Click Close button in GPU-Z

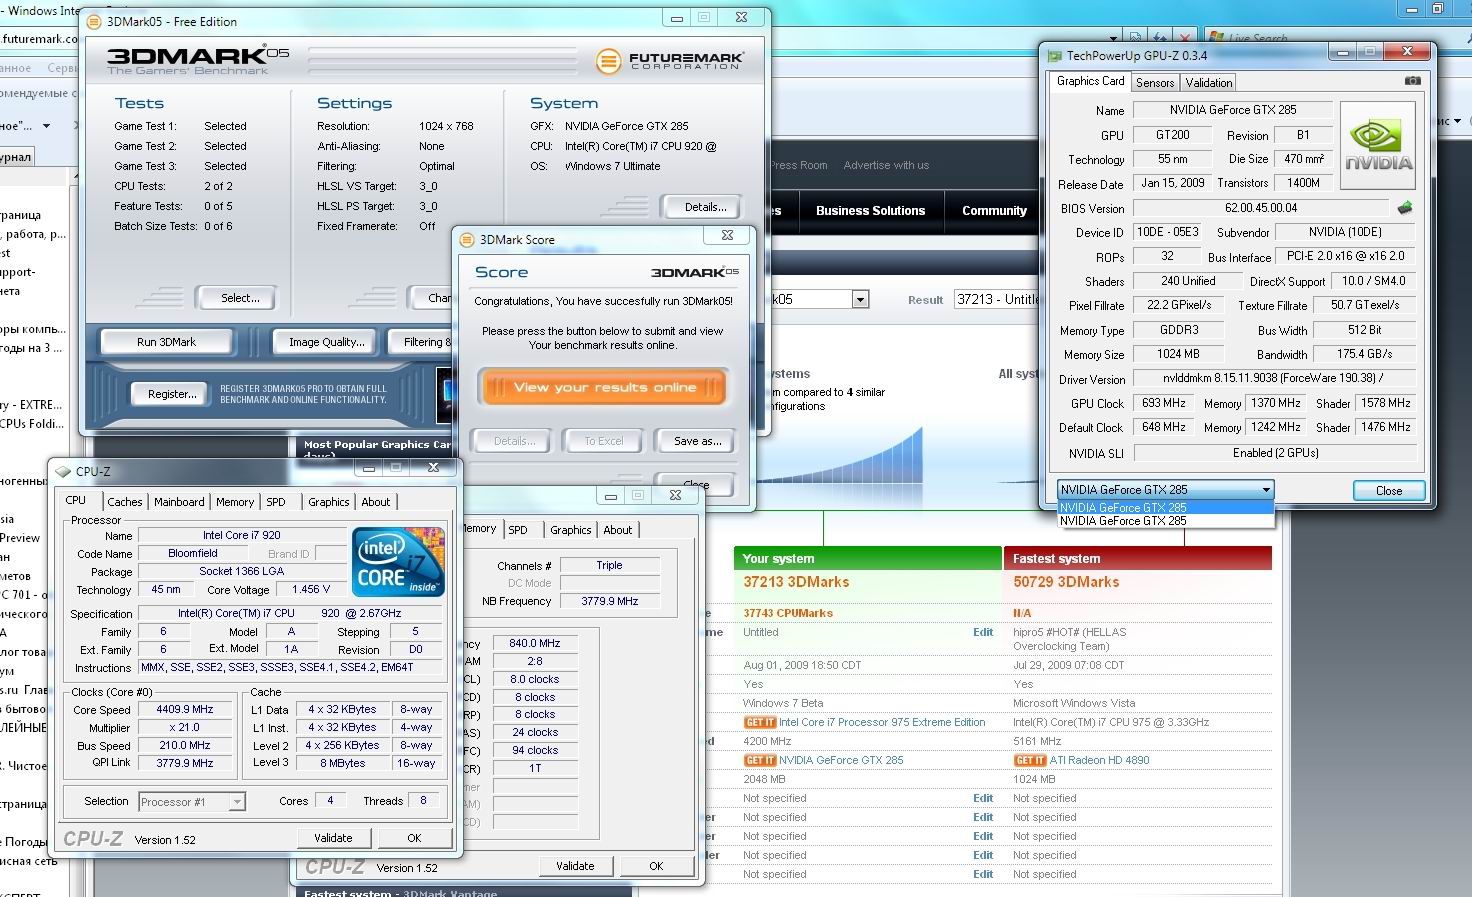tap(1388, 491)
